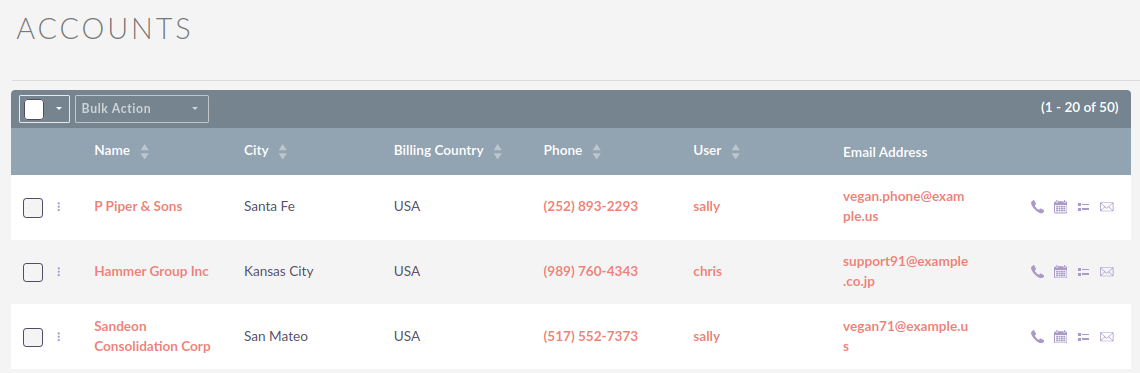Open the calendar icon for P Piper & Sons
Screen dimensions: 1140x373
click(x=1061, y=206)
